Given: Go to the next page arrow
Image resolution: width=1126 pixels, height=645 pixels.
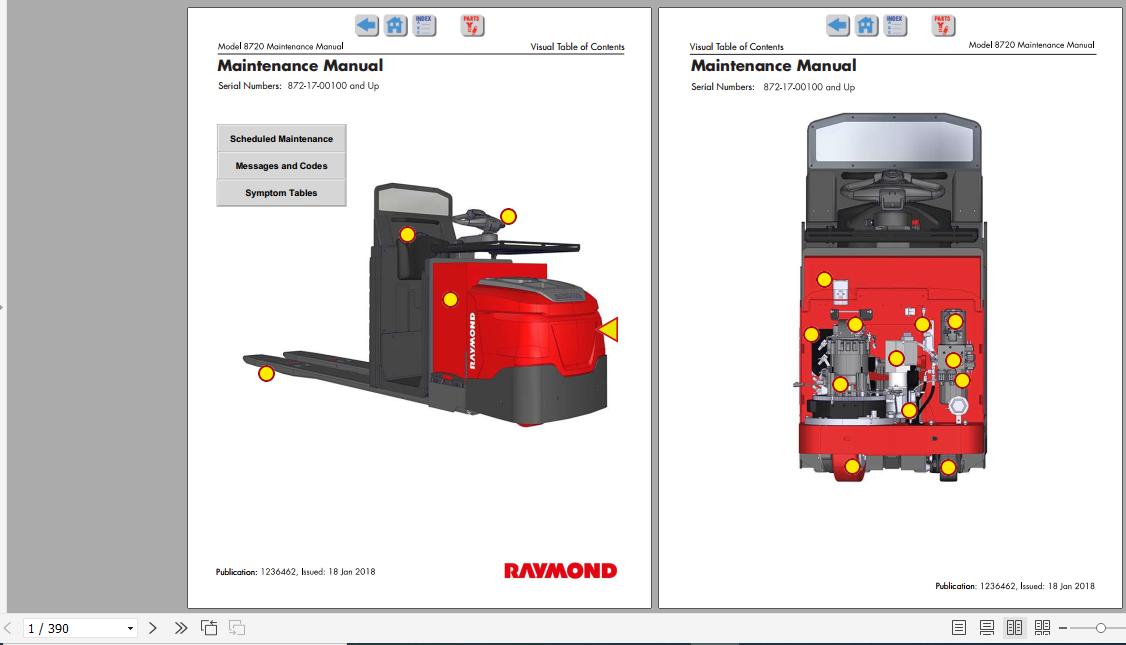Looking at the screenshot, I should click(x=152, y=628).
